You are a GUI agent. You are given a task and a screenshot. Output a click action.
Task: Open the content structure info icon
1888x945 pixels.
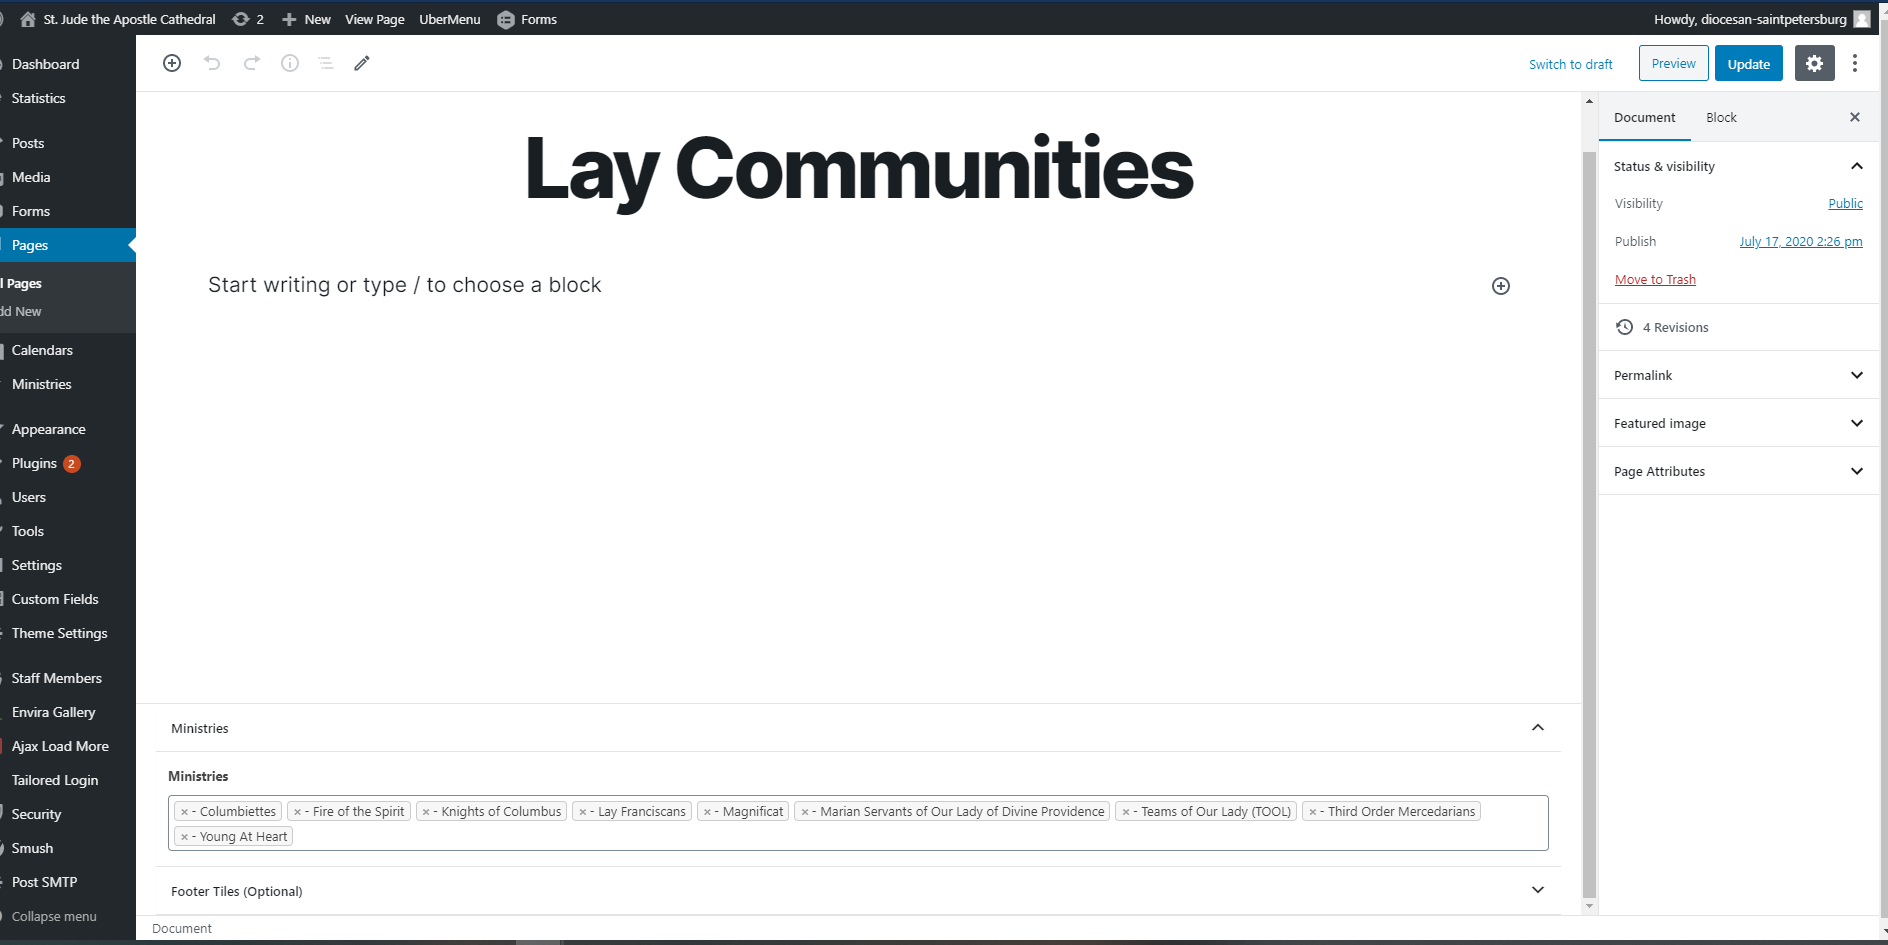290,63
